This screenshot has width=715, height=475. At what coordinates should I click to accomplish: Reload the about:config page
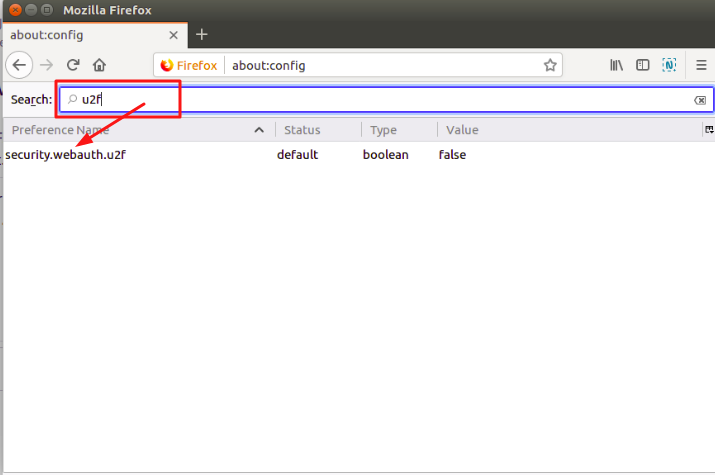[73, 65]
